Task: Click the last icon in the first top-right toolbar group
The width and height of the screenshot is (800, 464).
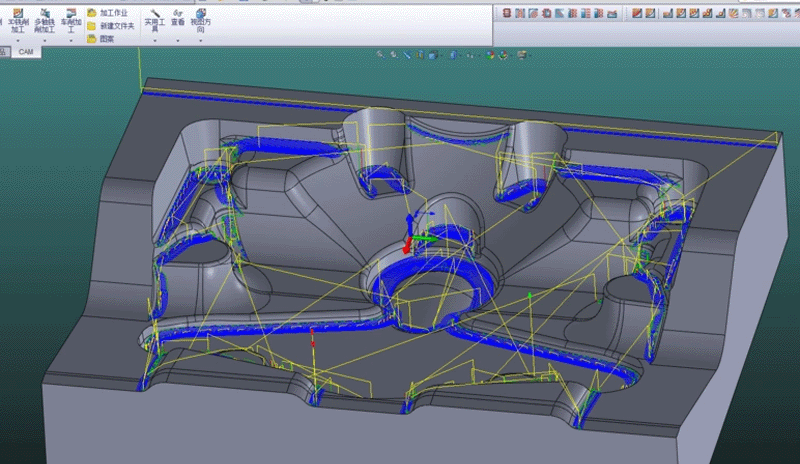Action: (x=612, y=13)
